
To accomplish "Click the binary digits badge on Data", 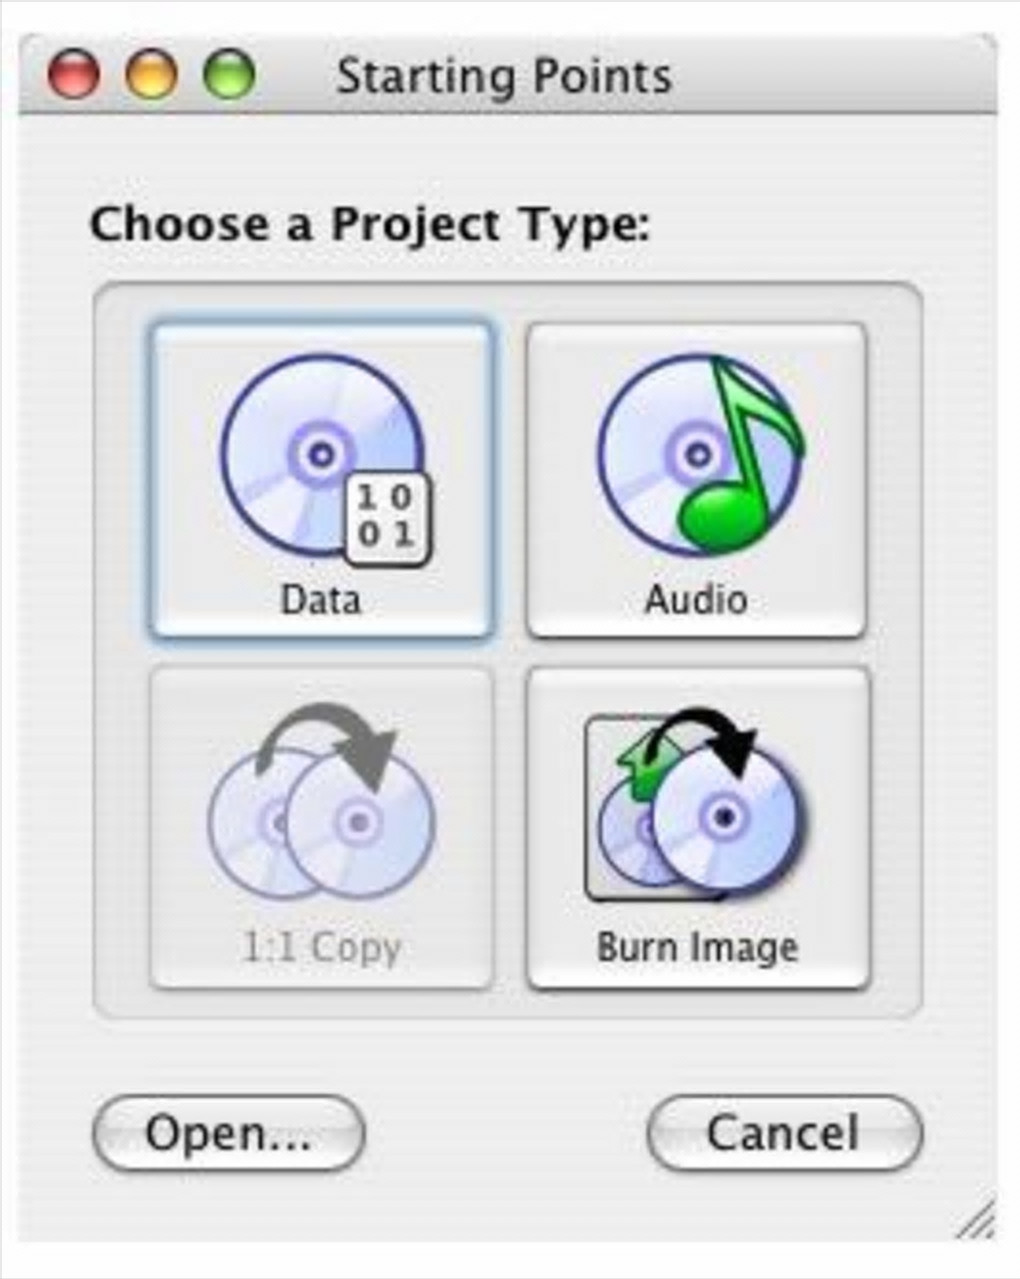I will click(x=387, y=517).
